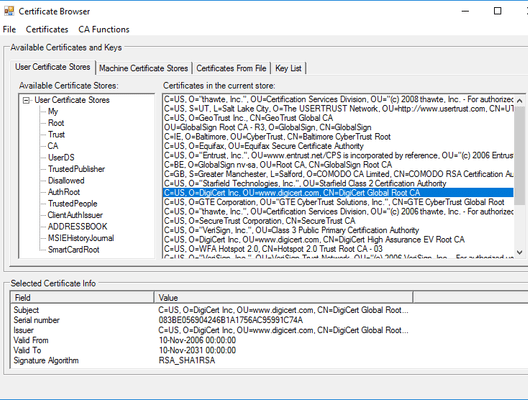Image resolution: width=528 pixels, height=400 pixels.
Task: Open the Key List tab
Action: (288, 68)
